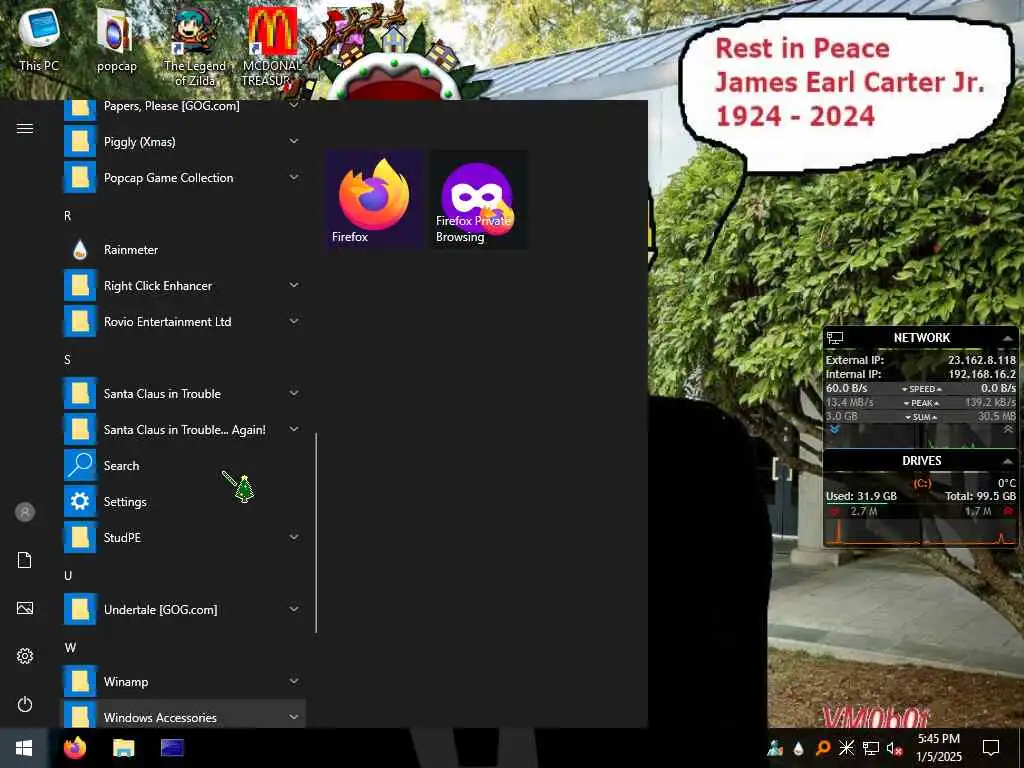Viewport: 1024px width, 768px height.
Task: Click the network tray icon
Action: [x=871, y=748]
